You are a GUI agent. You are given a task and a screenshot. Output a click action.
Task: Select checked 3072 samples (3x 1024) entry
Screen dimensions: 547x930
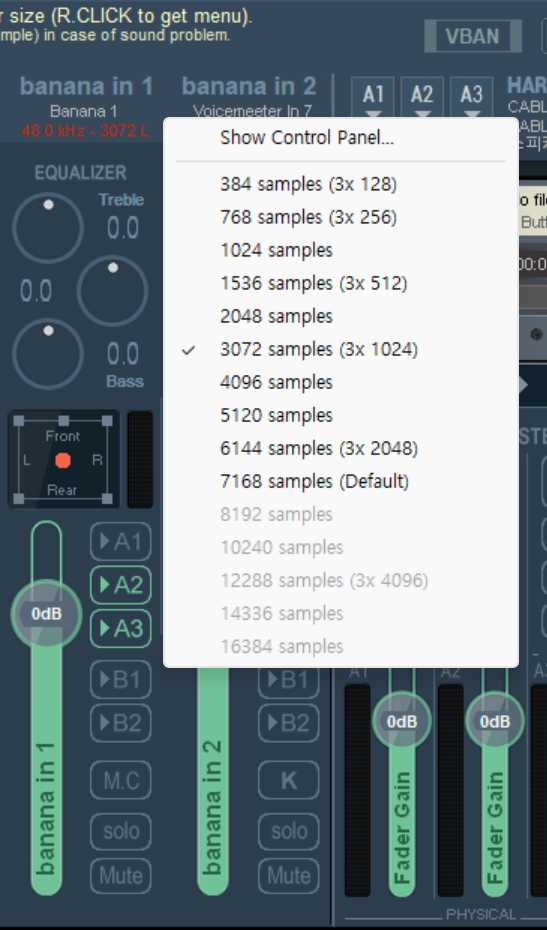[x=341, y=349]
